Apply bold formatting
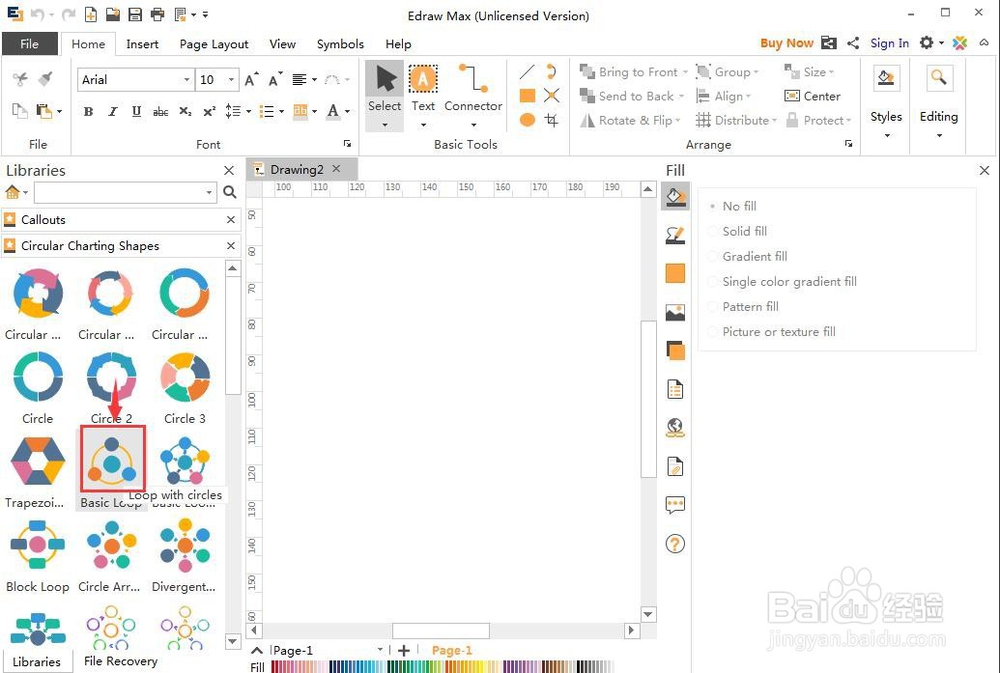1000x673 pixels. (89, 112)
